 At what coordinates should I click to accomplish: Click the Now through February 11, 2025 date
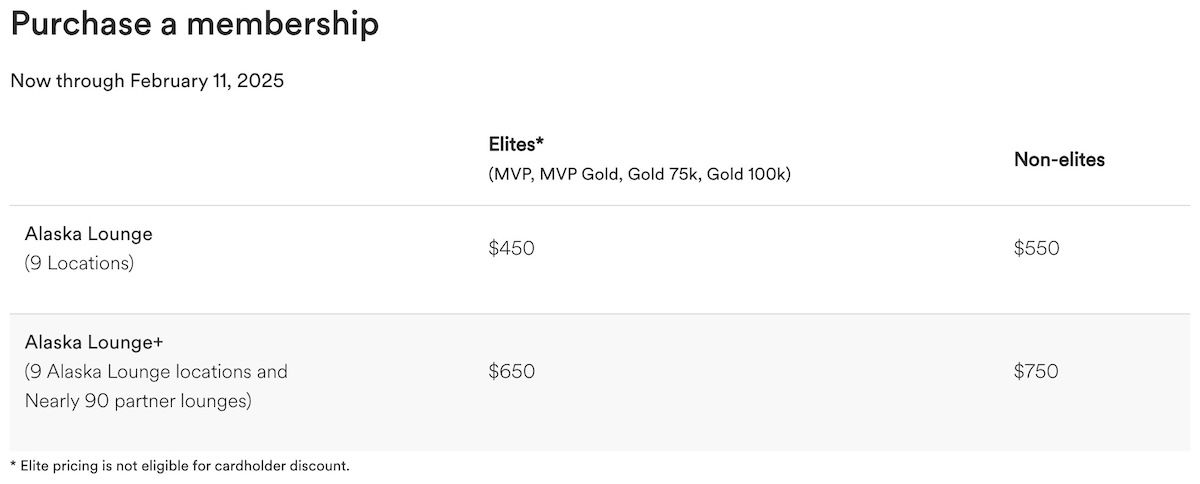(x=147, y=81)
